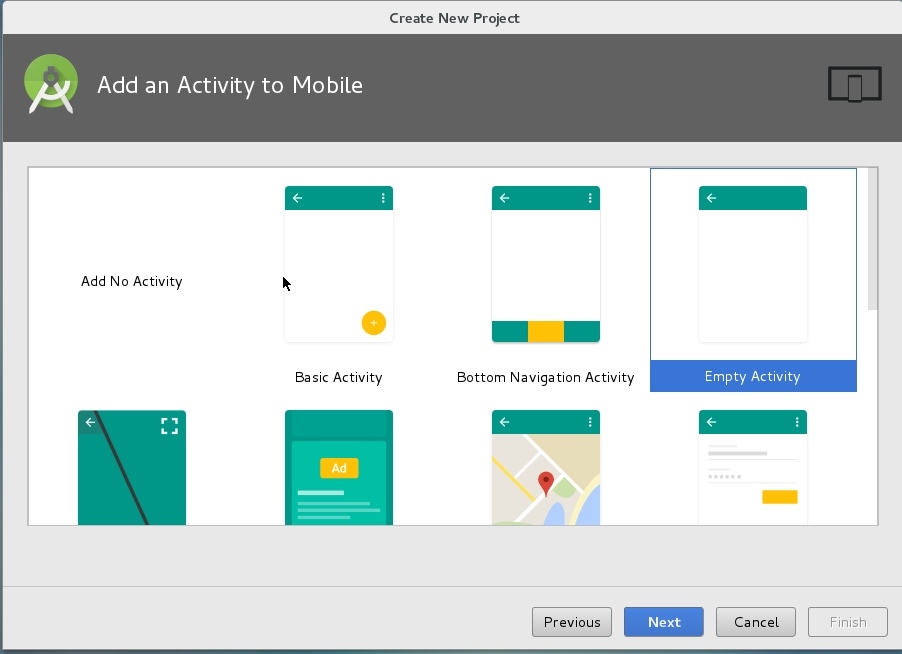Choose the Empty Activity template preview

coord(752,265)
